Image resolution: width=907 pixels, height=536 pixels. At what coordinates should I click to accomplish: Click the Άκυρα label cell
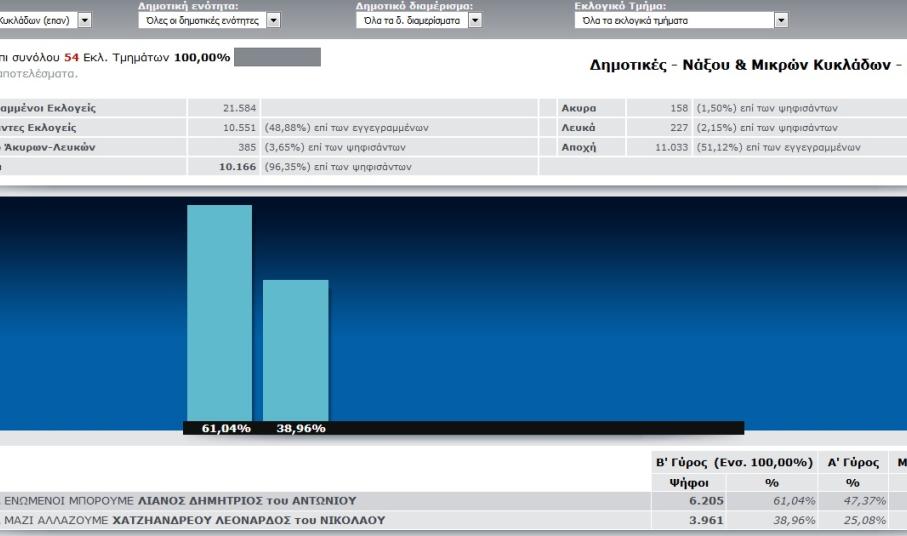pos(579,108)
